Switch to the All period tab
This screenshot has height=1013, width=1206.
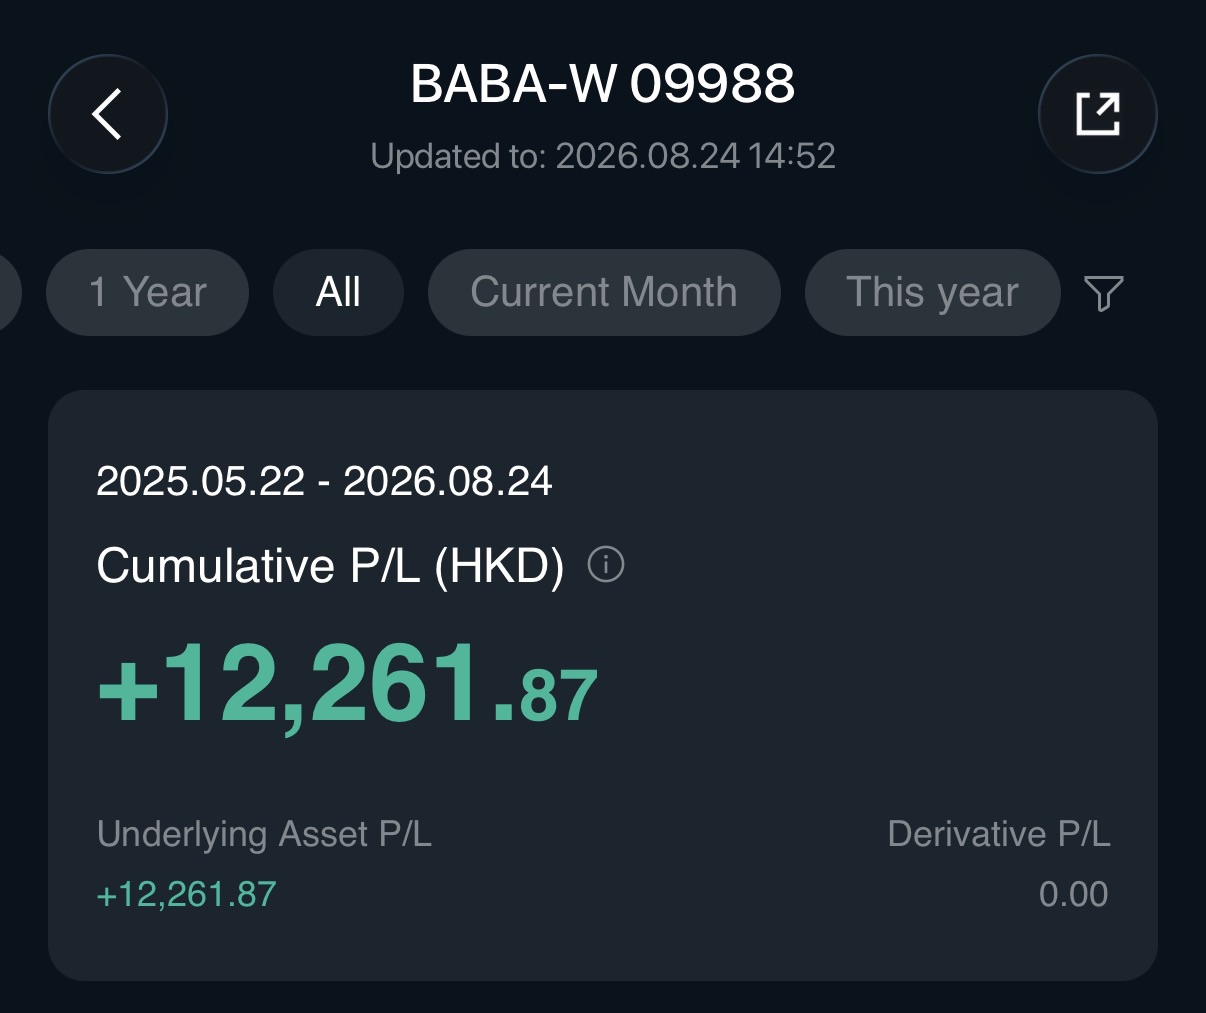coord(338,292)
